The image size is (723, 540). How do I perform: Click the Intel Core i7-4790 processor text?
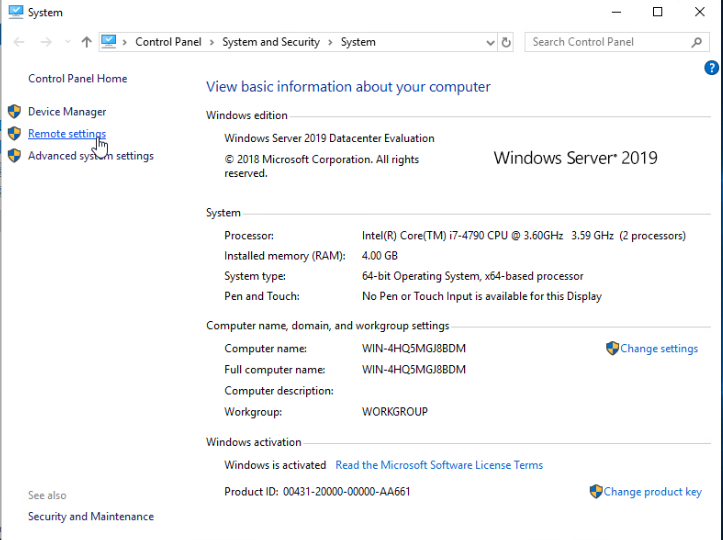click(524, 236)
